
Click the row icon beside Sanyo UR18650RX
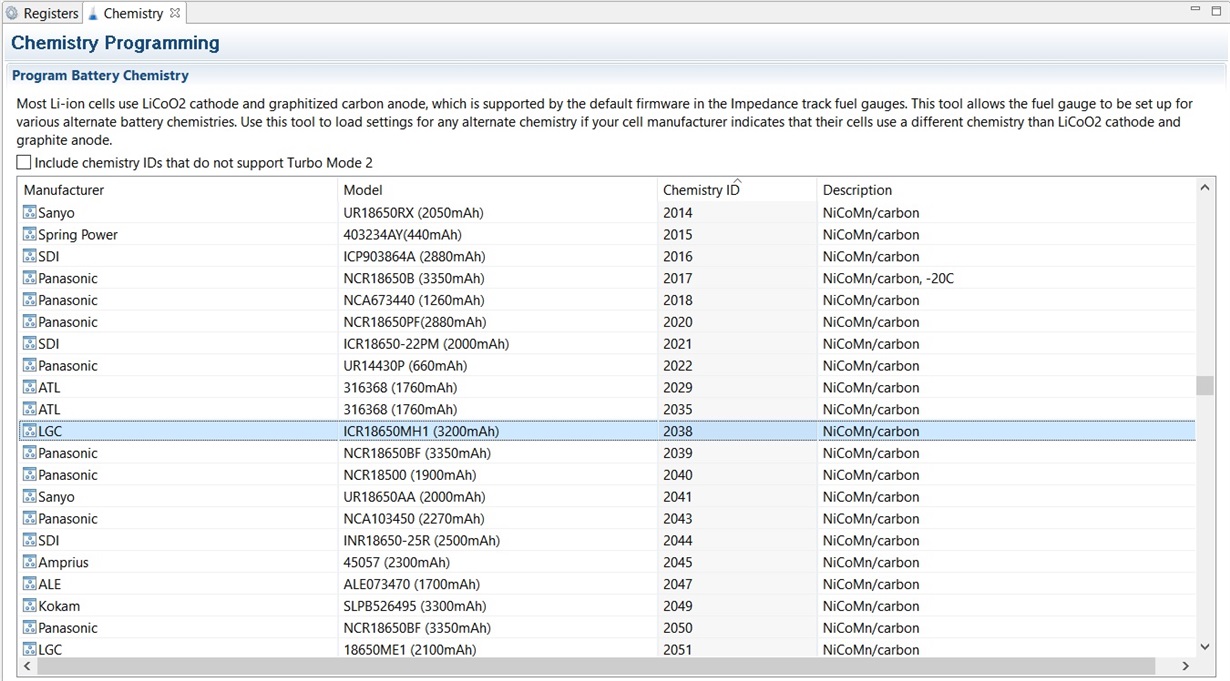pos(29,213)
